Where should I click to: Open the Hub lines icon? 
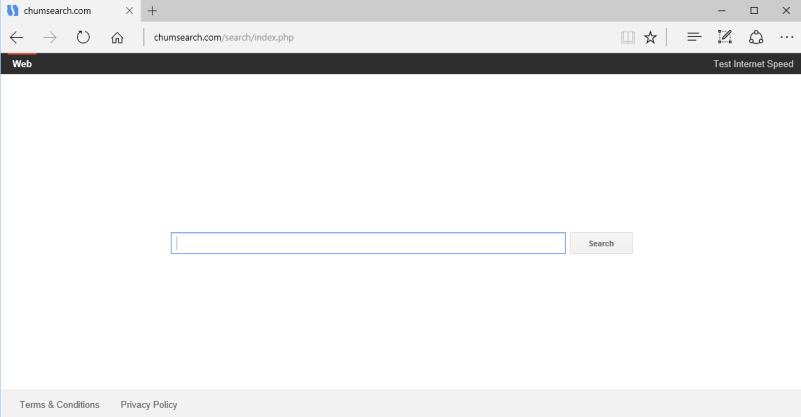click(x=694, y=37)
